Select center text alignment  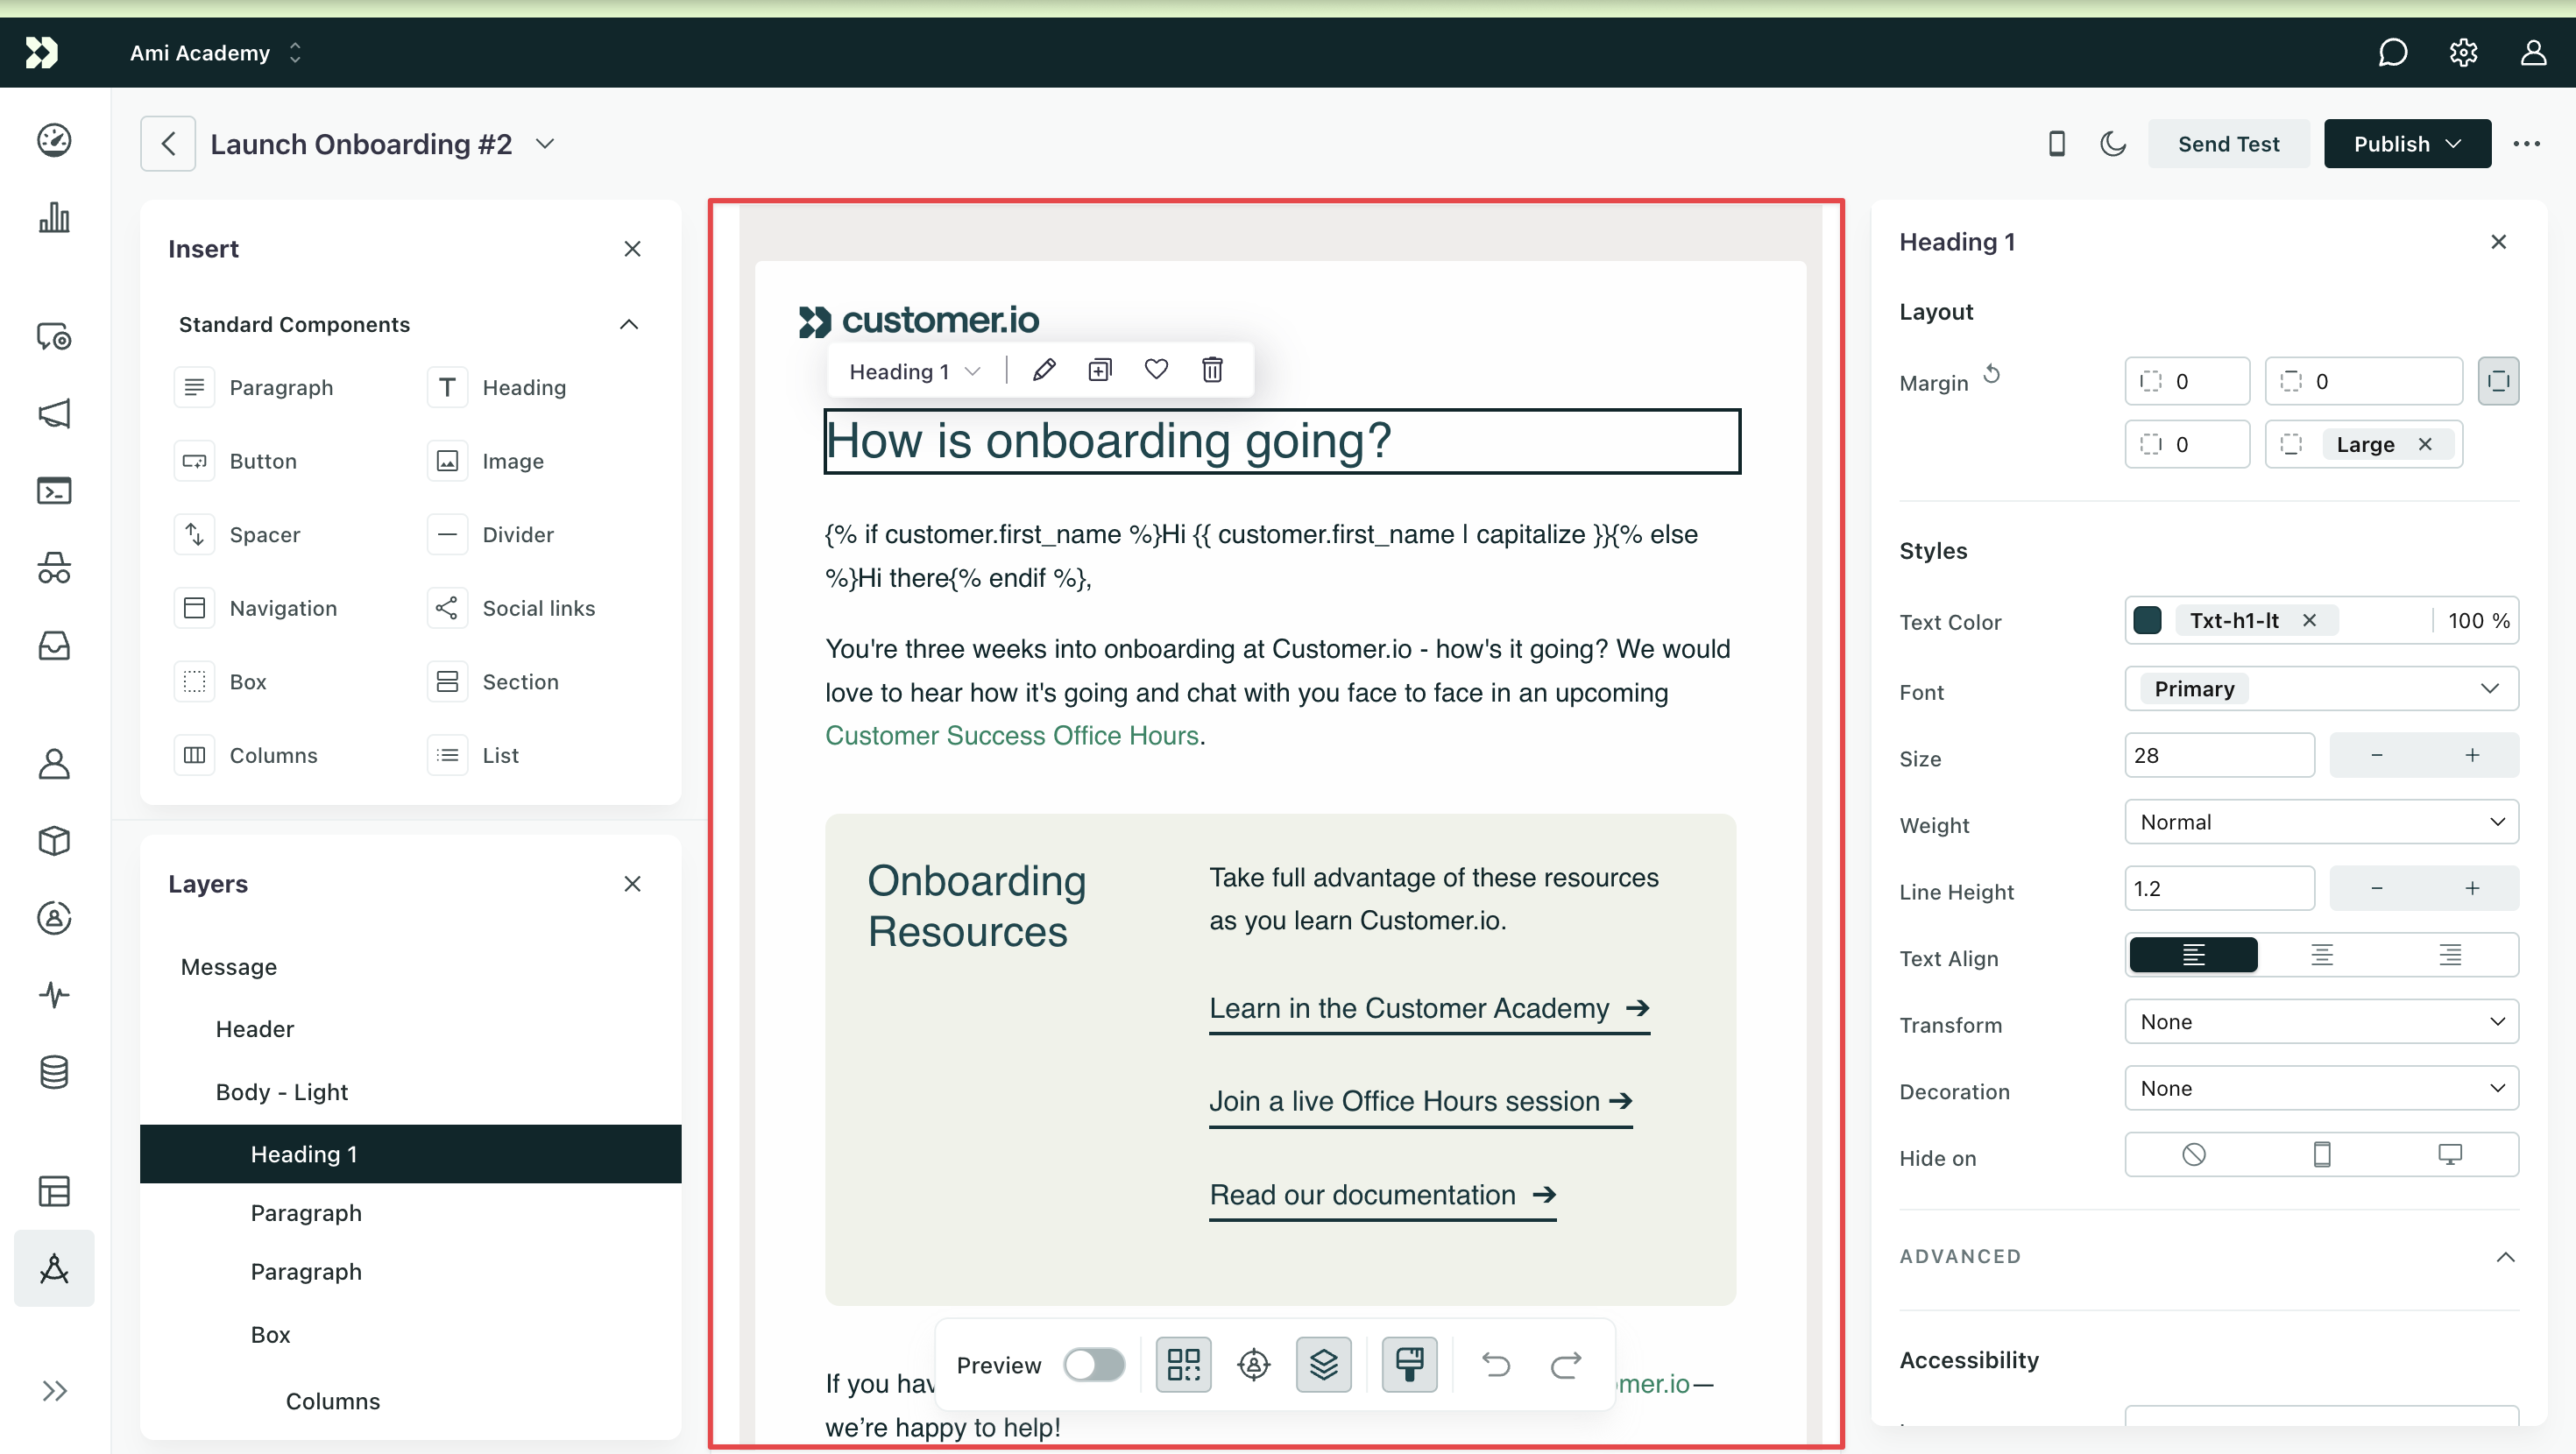(x=2321, y=955)
